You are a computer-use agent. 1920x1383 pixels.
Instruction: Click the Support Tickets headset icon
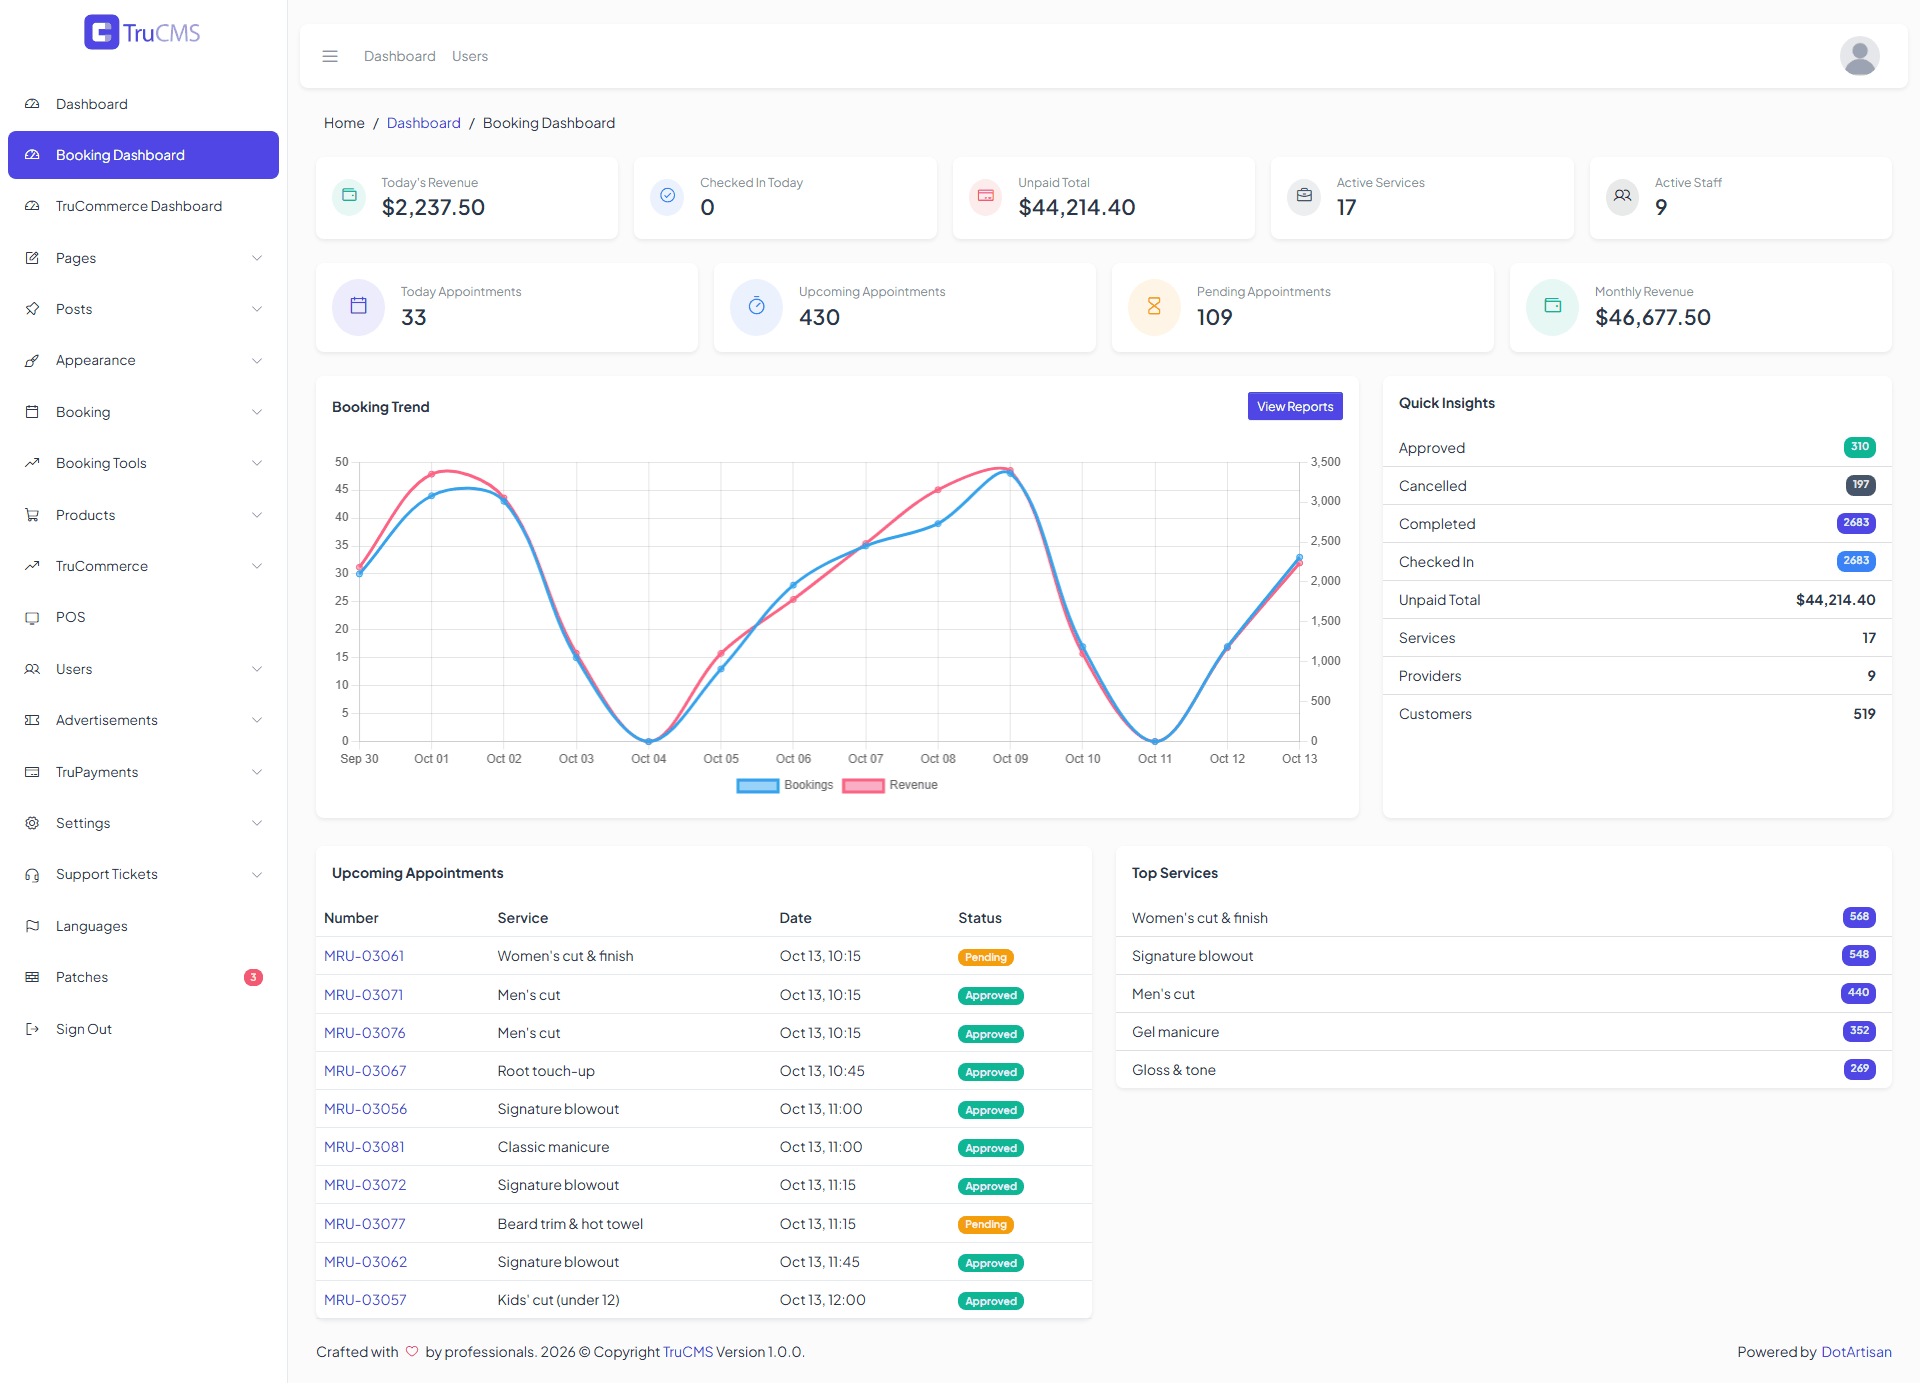(x=32, y=874)
